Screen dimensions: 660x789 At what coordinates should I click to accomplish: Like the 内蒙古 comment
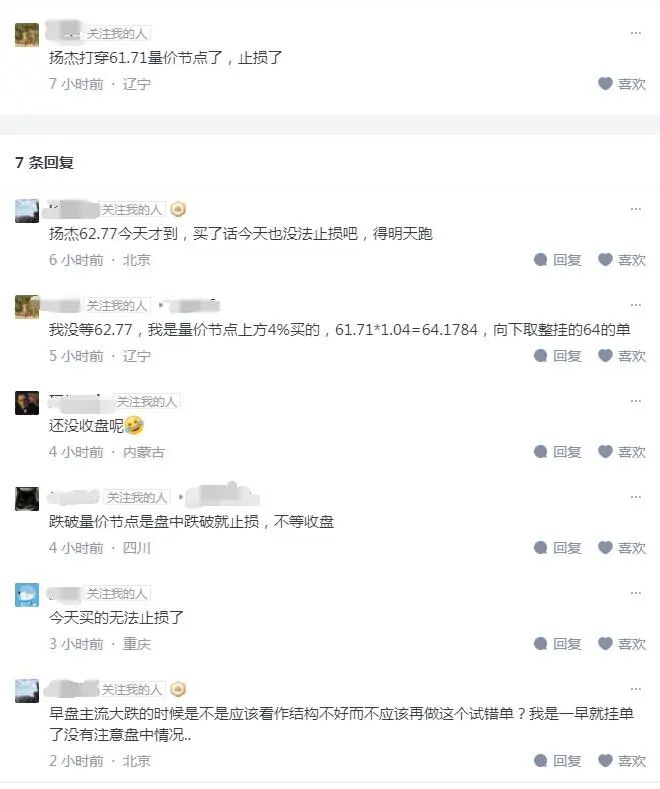pos(622,452)
